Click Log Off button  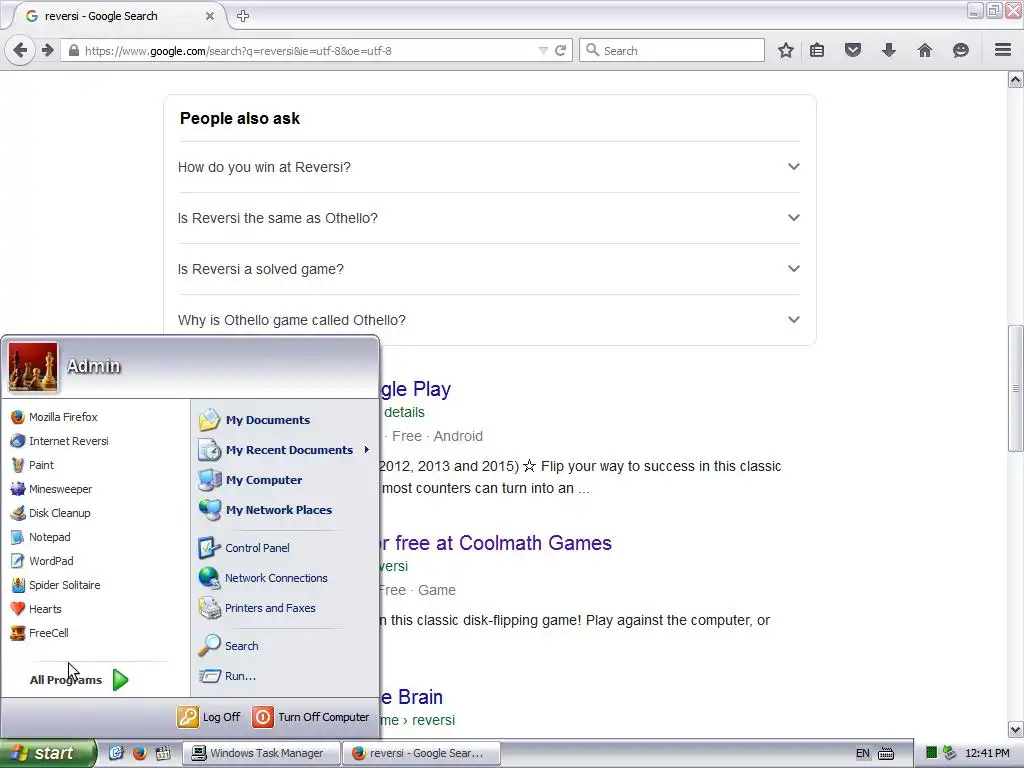[x=209, y=717]
